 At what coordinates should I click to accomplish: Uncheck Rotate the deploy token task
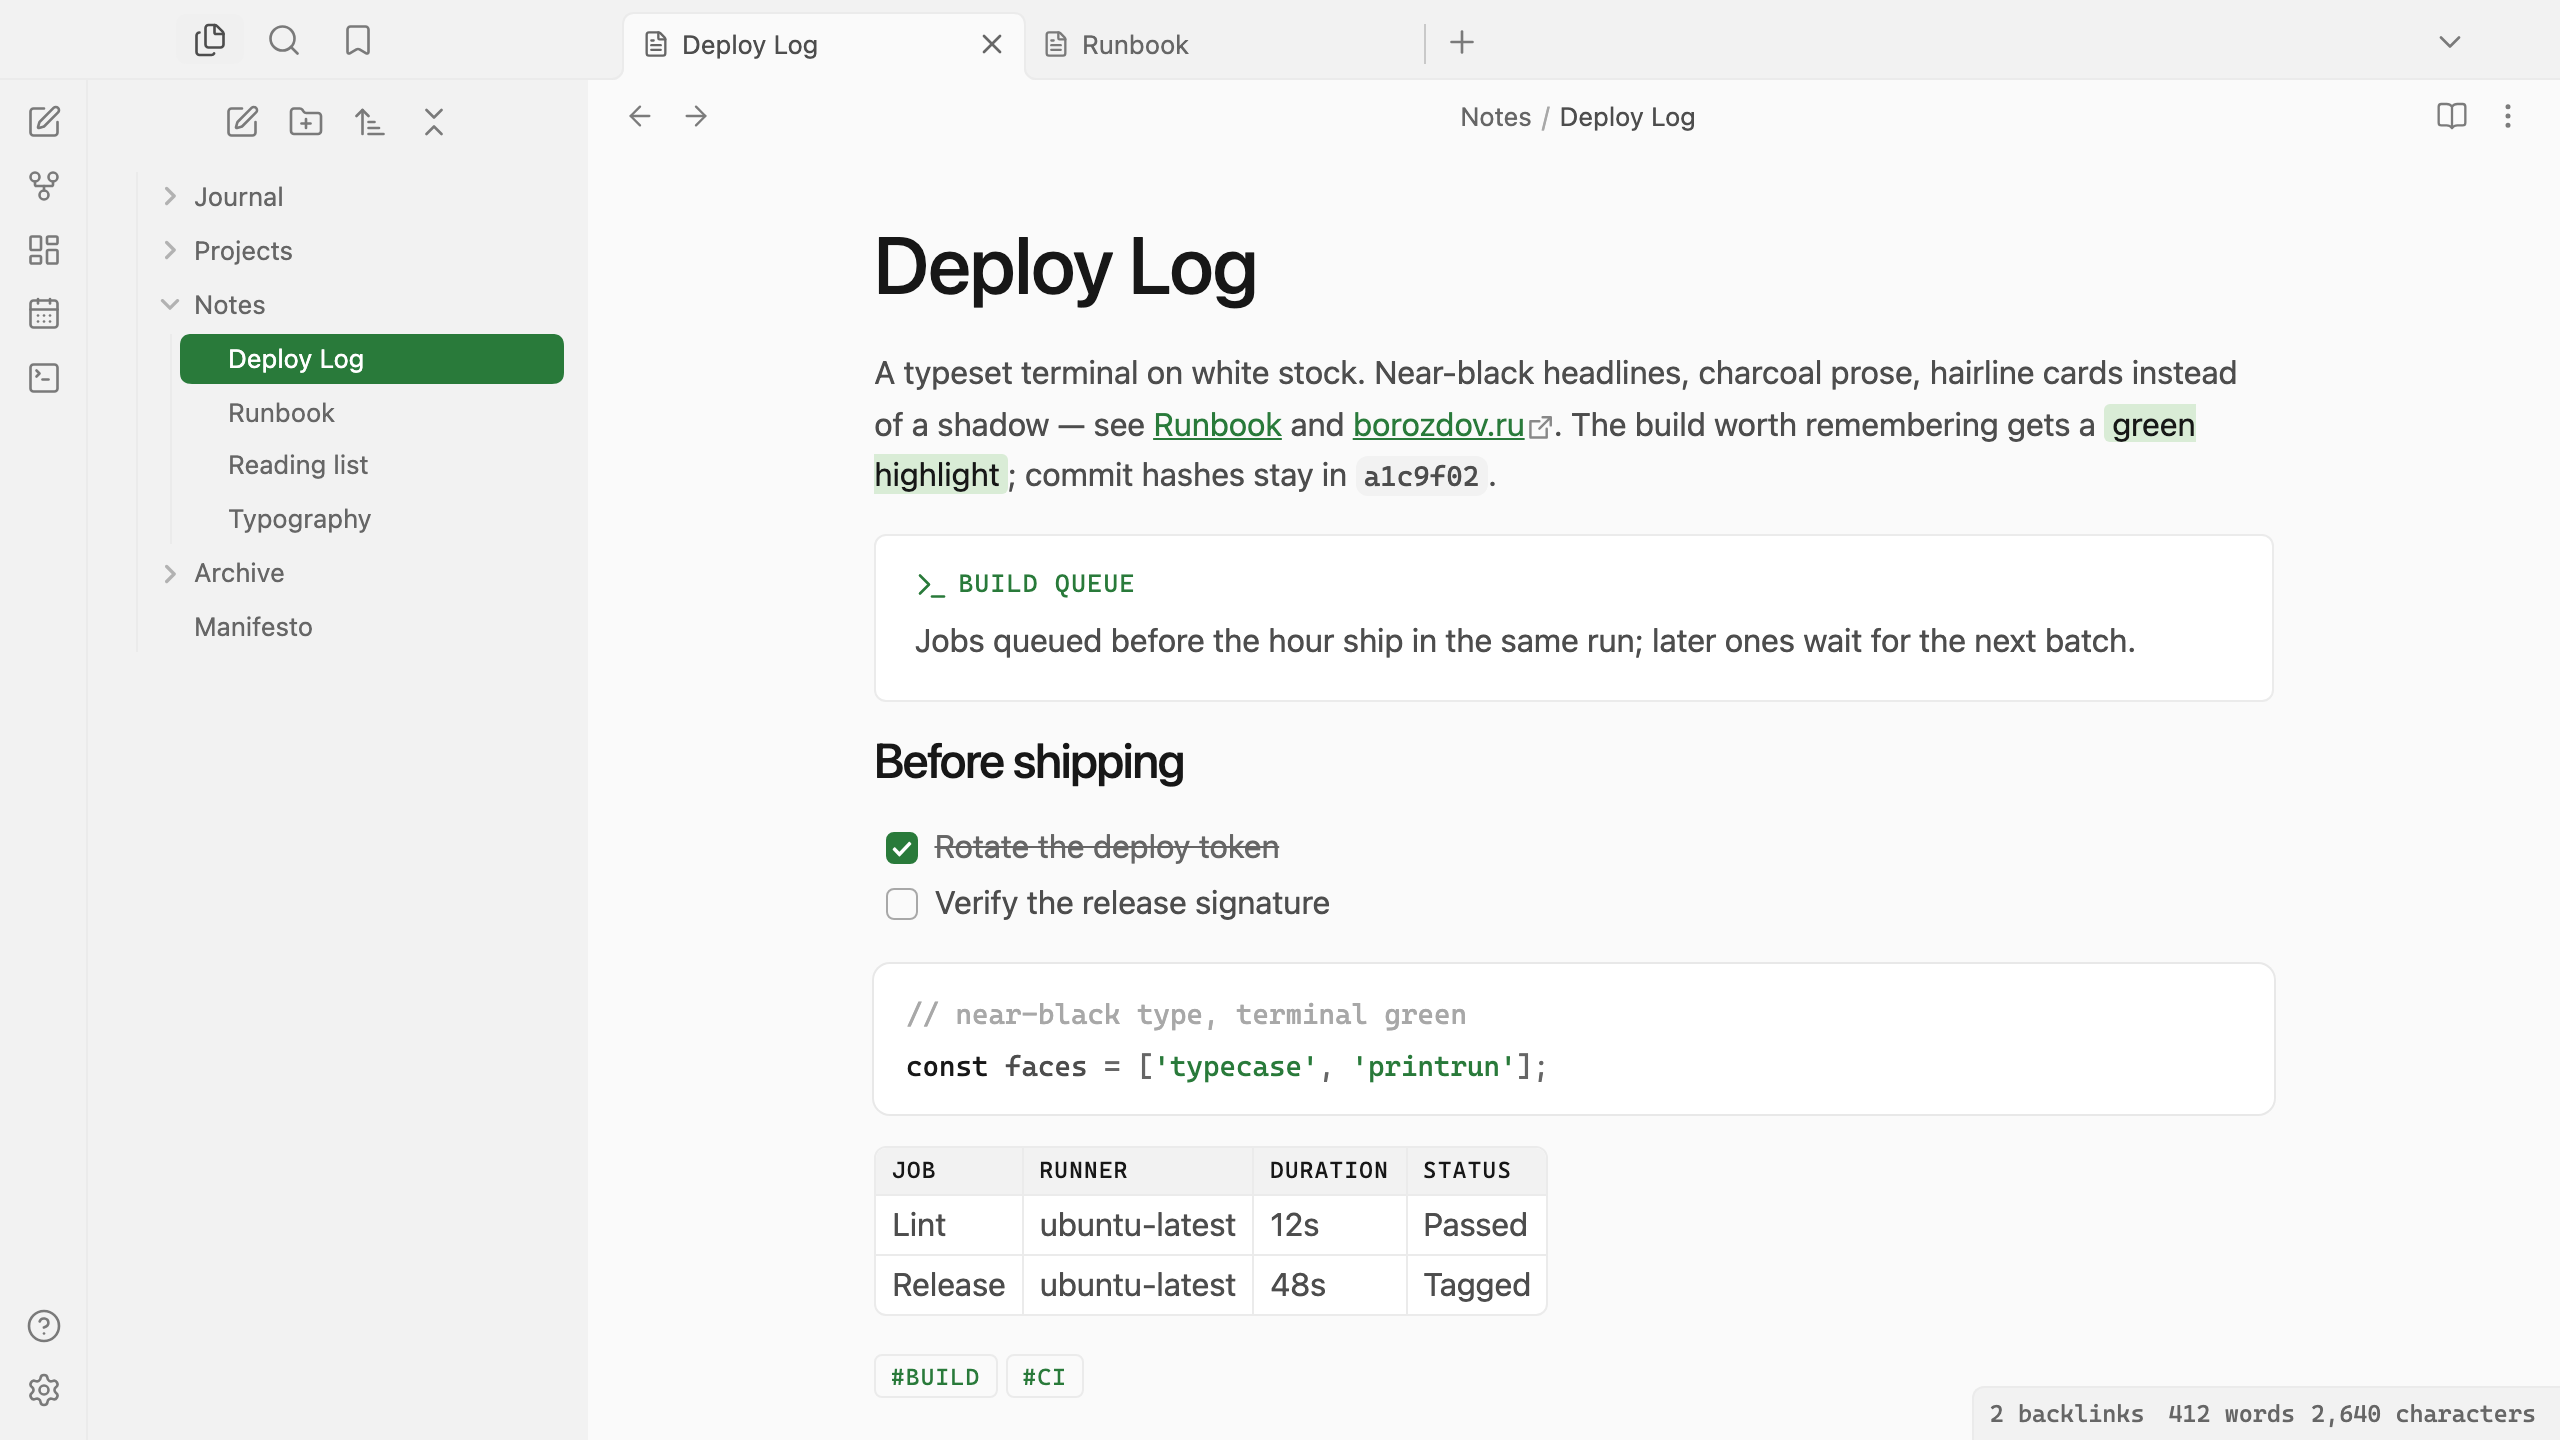coord(902,848)
